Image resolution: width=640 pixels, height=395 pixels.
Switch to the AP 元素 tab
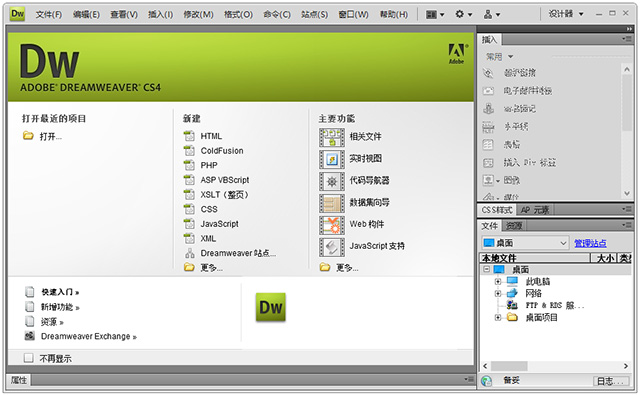[x=535, y=210]
